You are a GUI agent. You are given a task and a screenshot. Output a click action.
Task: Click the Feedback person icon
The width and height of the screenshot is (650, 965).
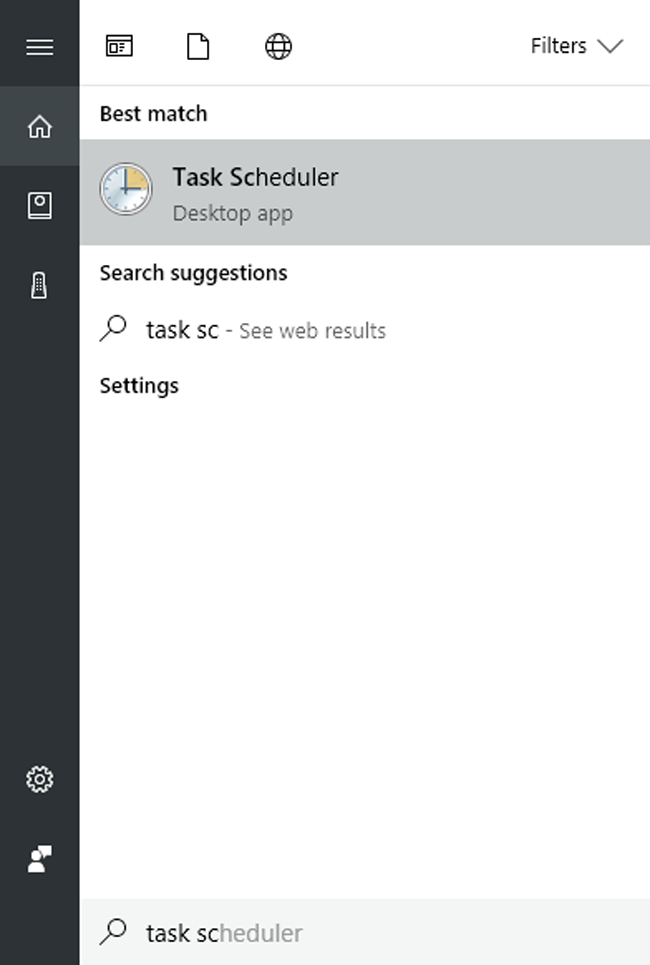point(39,858)
